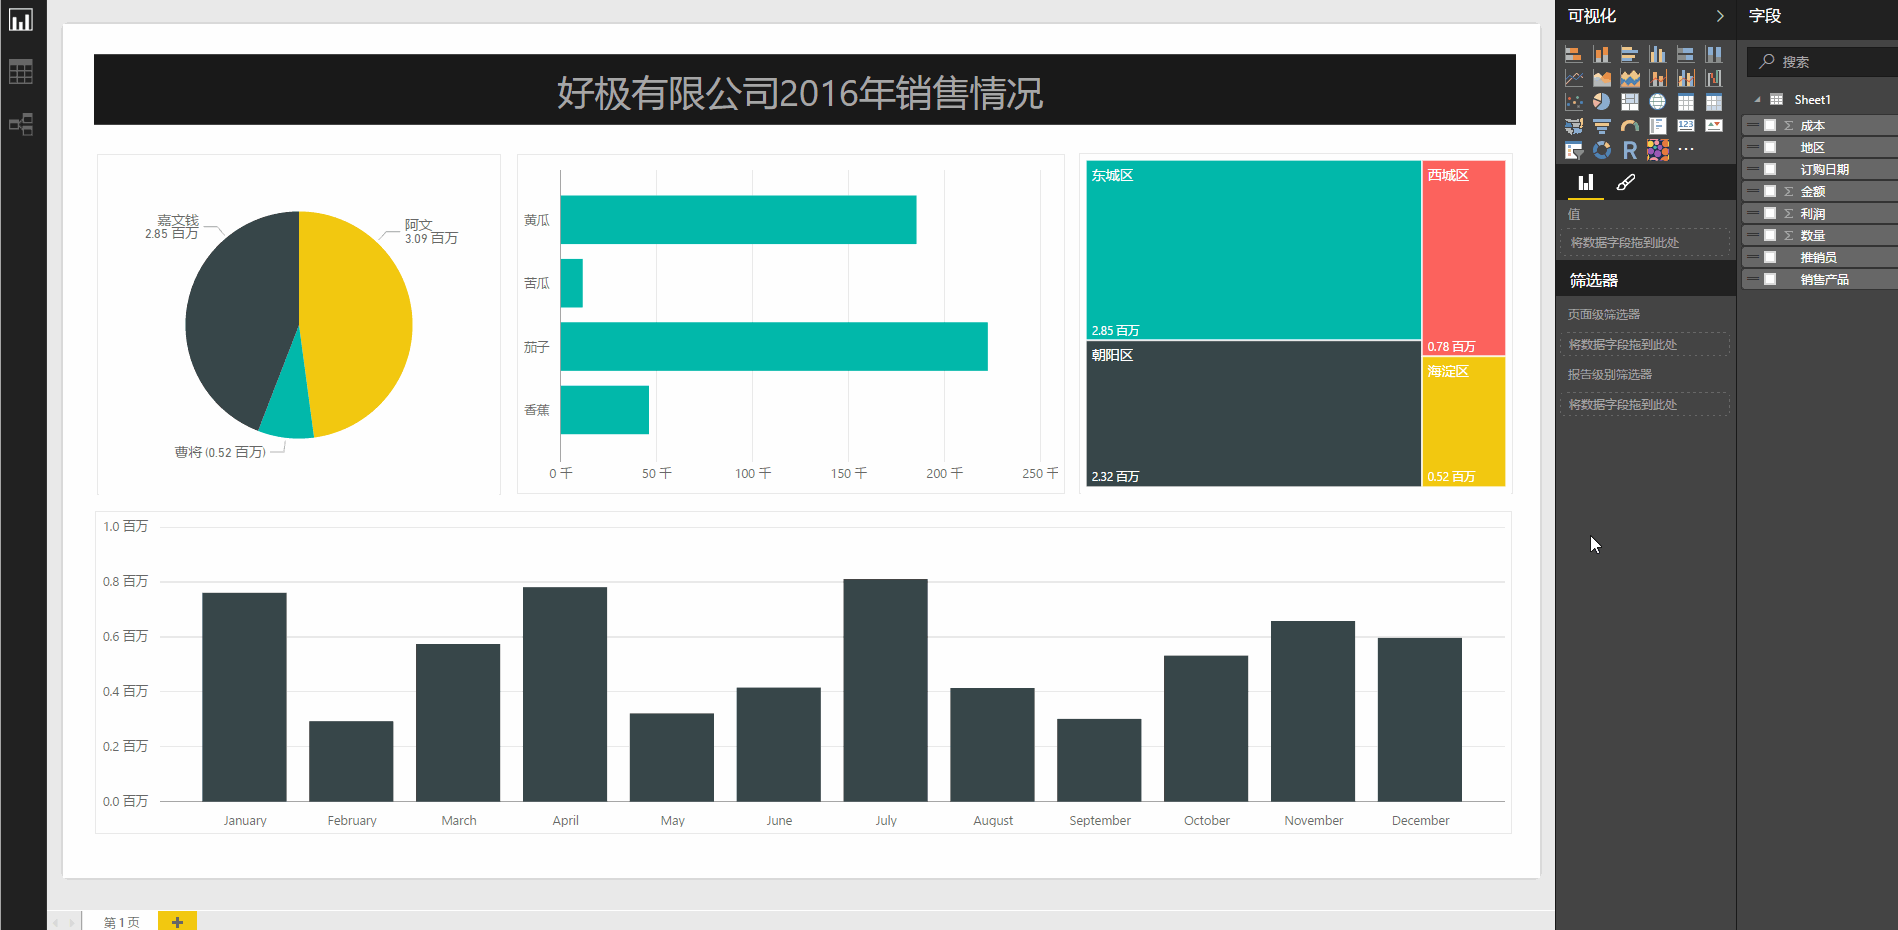Select the scatter chart visual
The image size is (1898, 930).
point(1573,102)
